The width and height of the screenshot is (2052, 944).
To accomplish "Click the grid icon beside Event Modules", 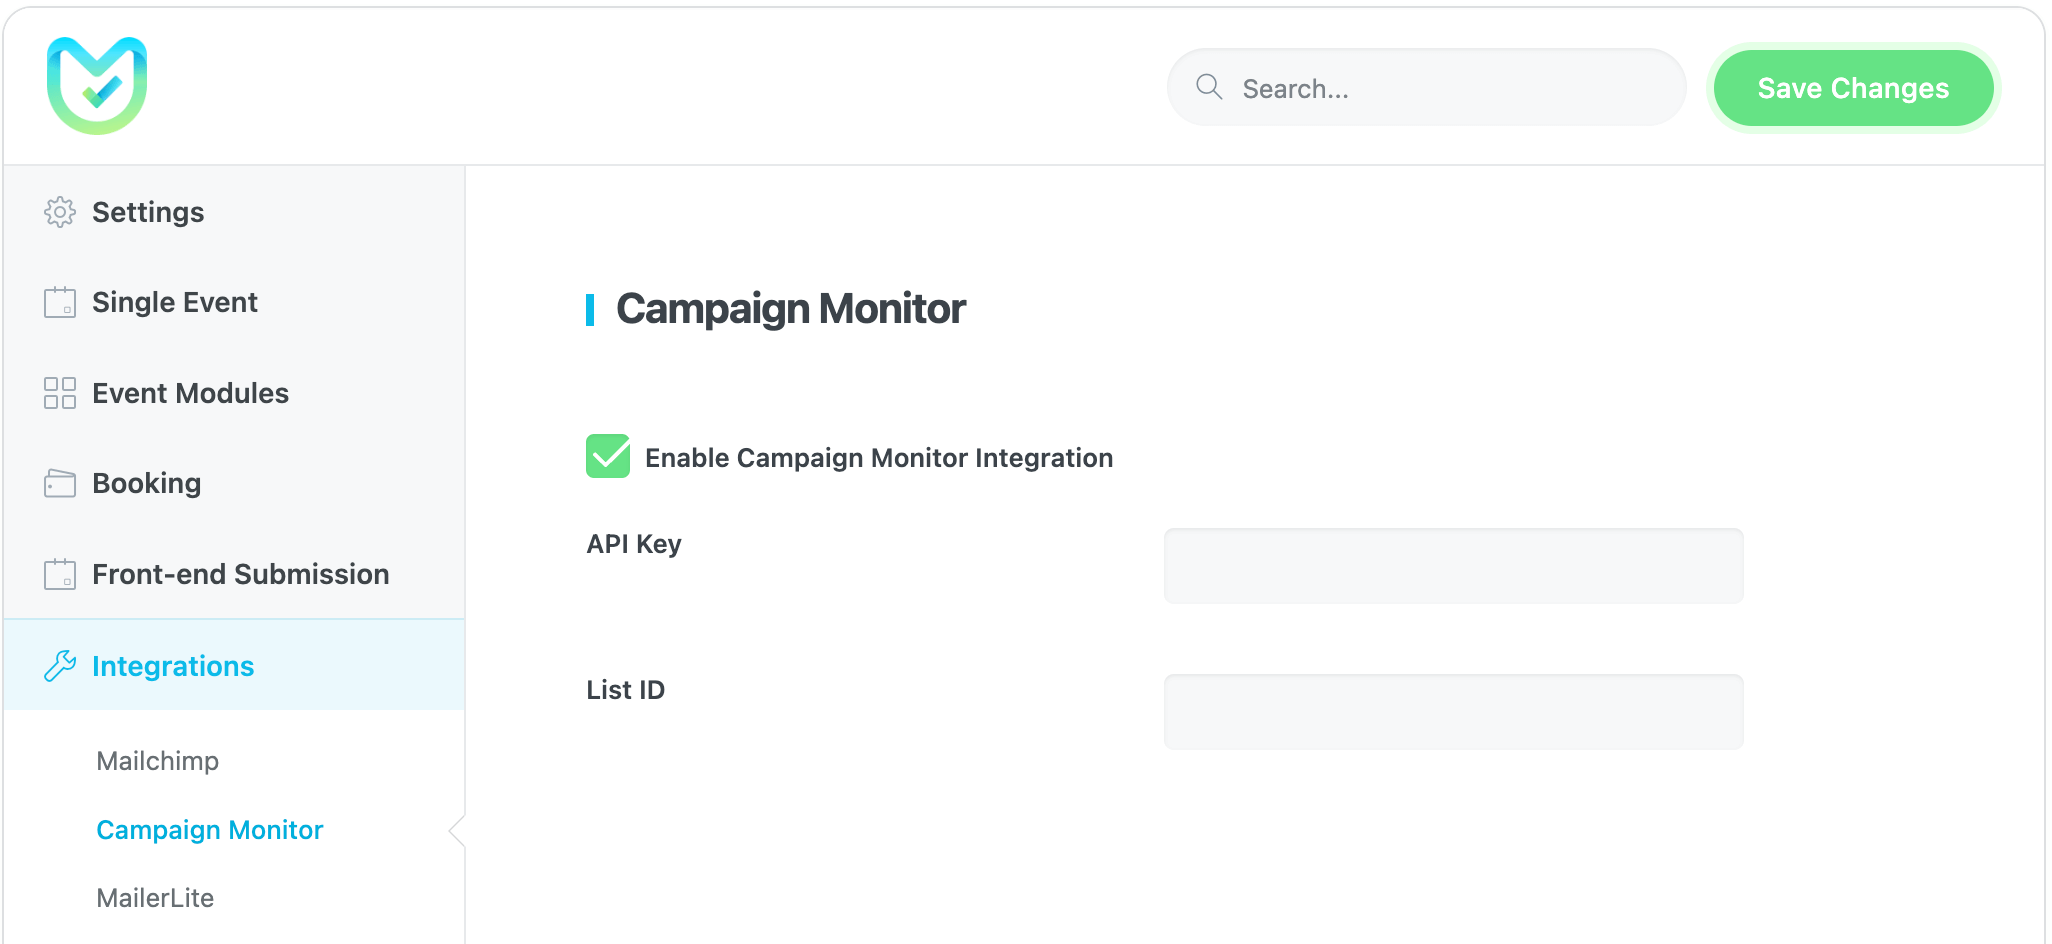I will tap(60, 393).
